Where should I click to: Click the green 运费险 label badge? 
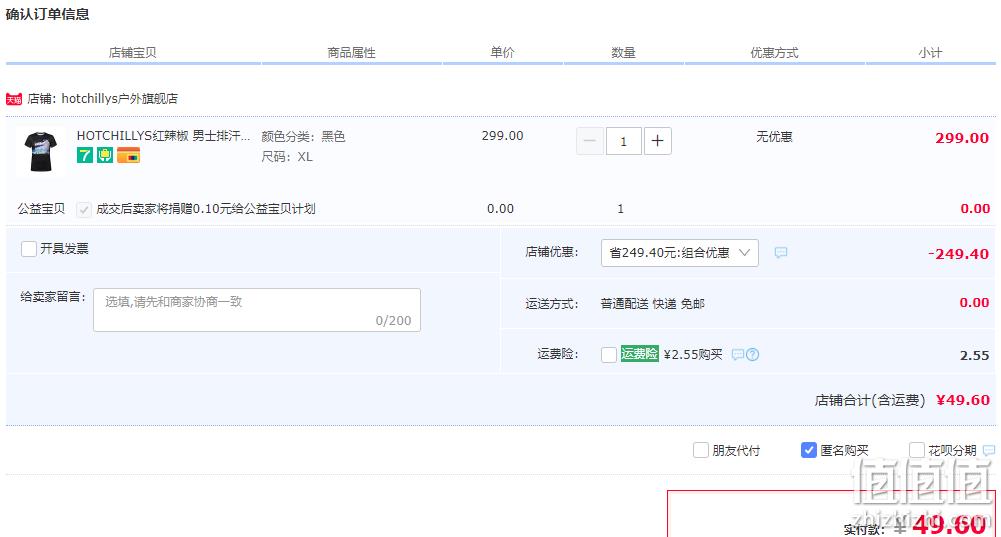click(640, 354)
